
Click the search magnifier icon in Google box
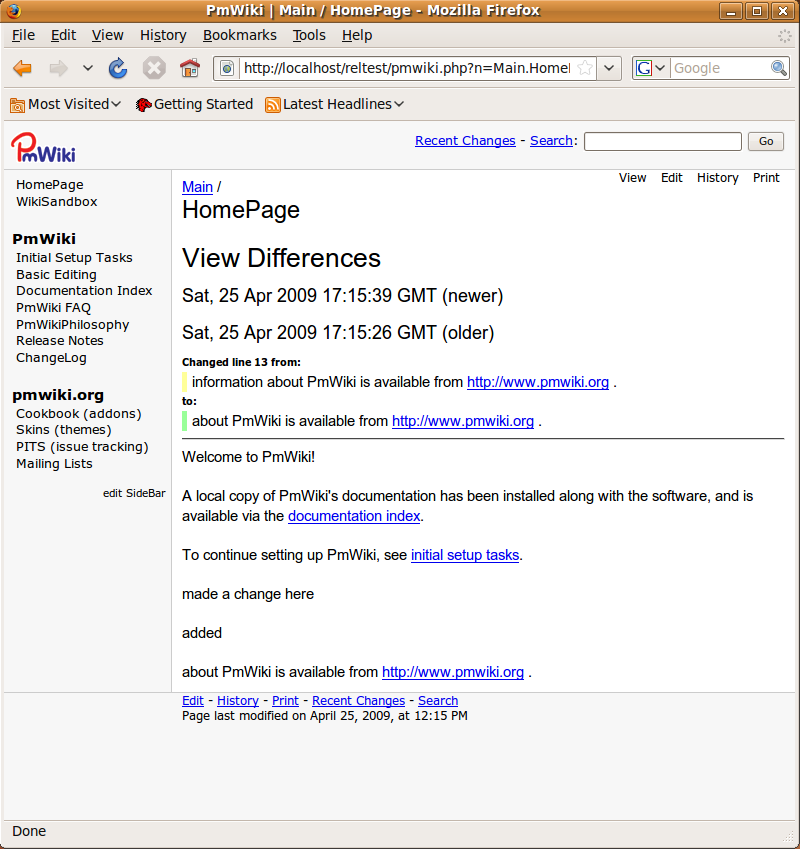[778, 68]
